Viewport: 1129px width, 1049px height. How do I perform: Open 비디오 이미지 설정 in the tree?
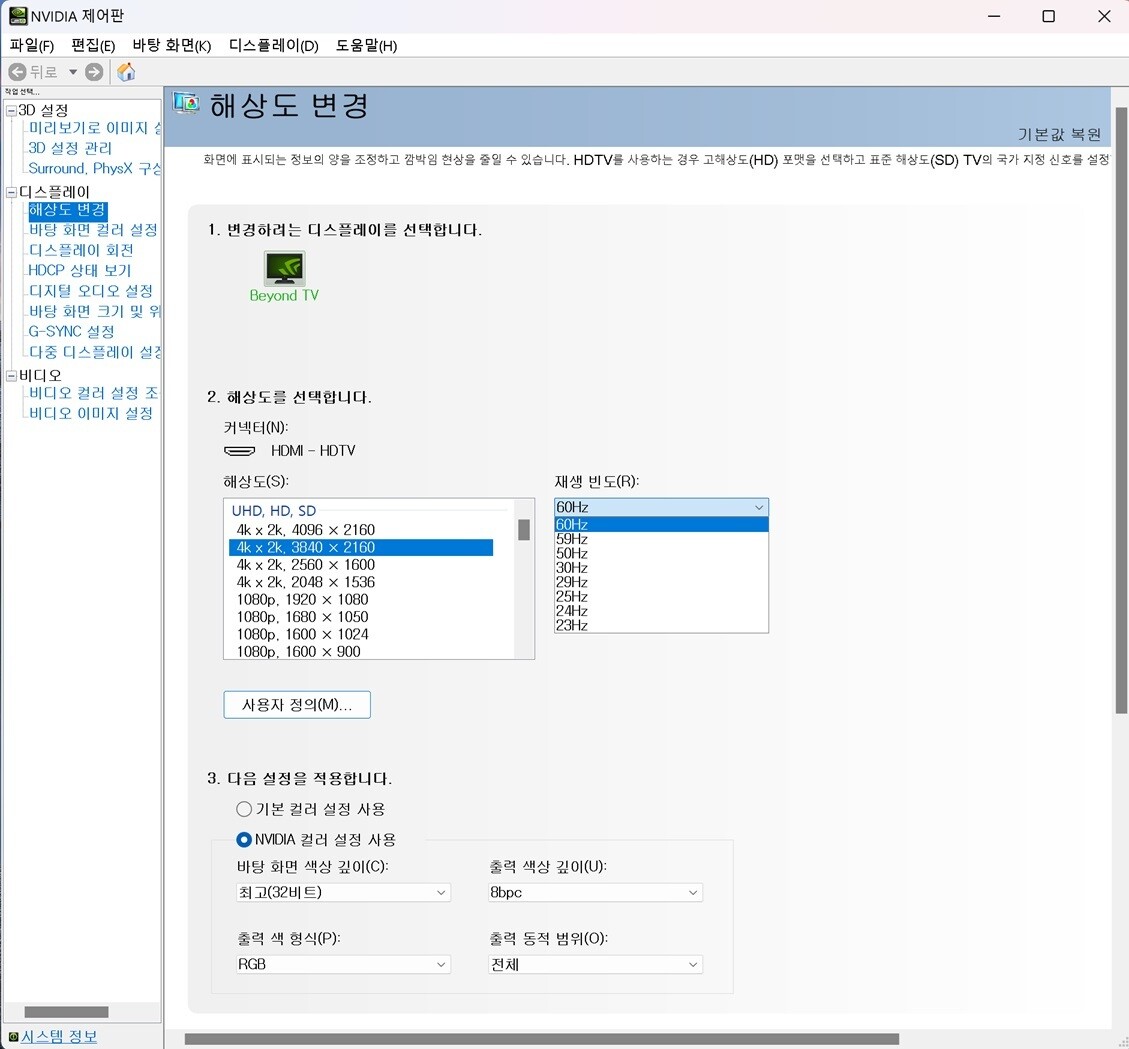point(91,413)
